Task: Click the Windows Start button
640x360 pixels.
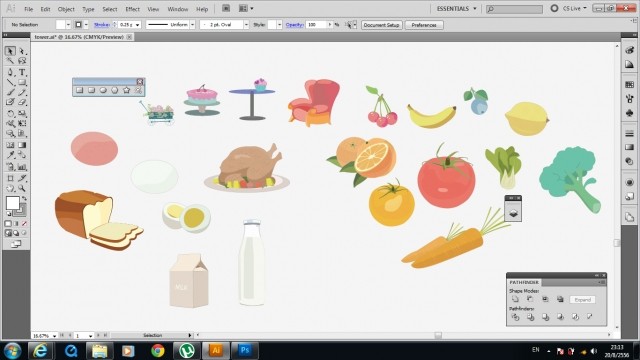Action: pos(13,350)
